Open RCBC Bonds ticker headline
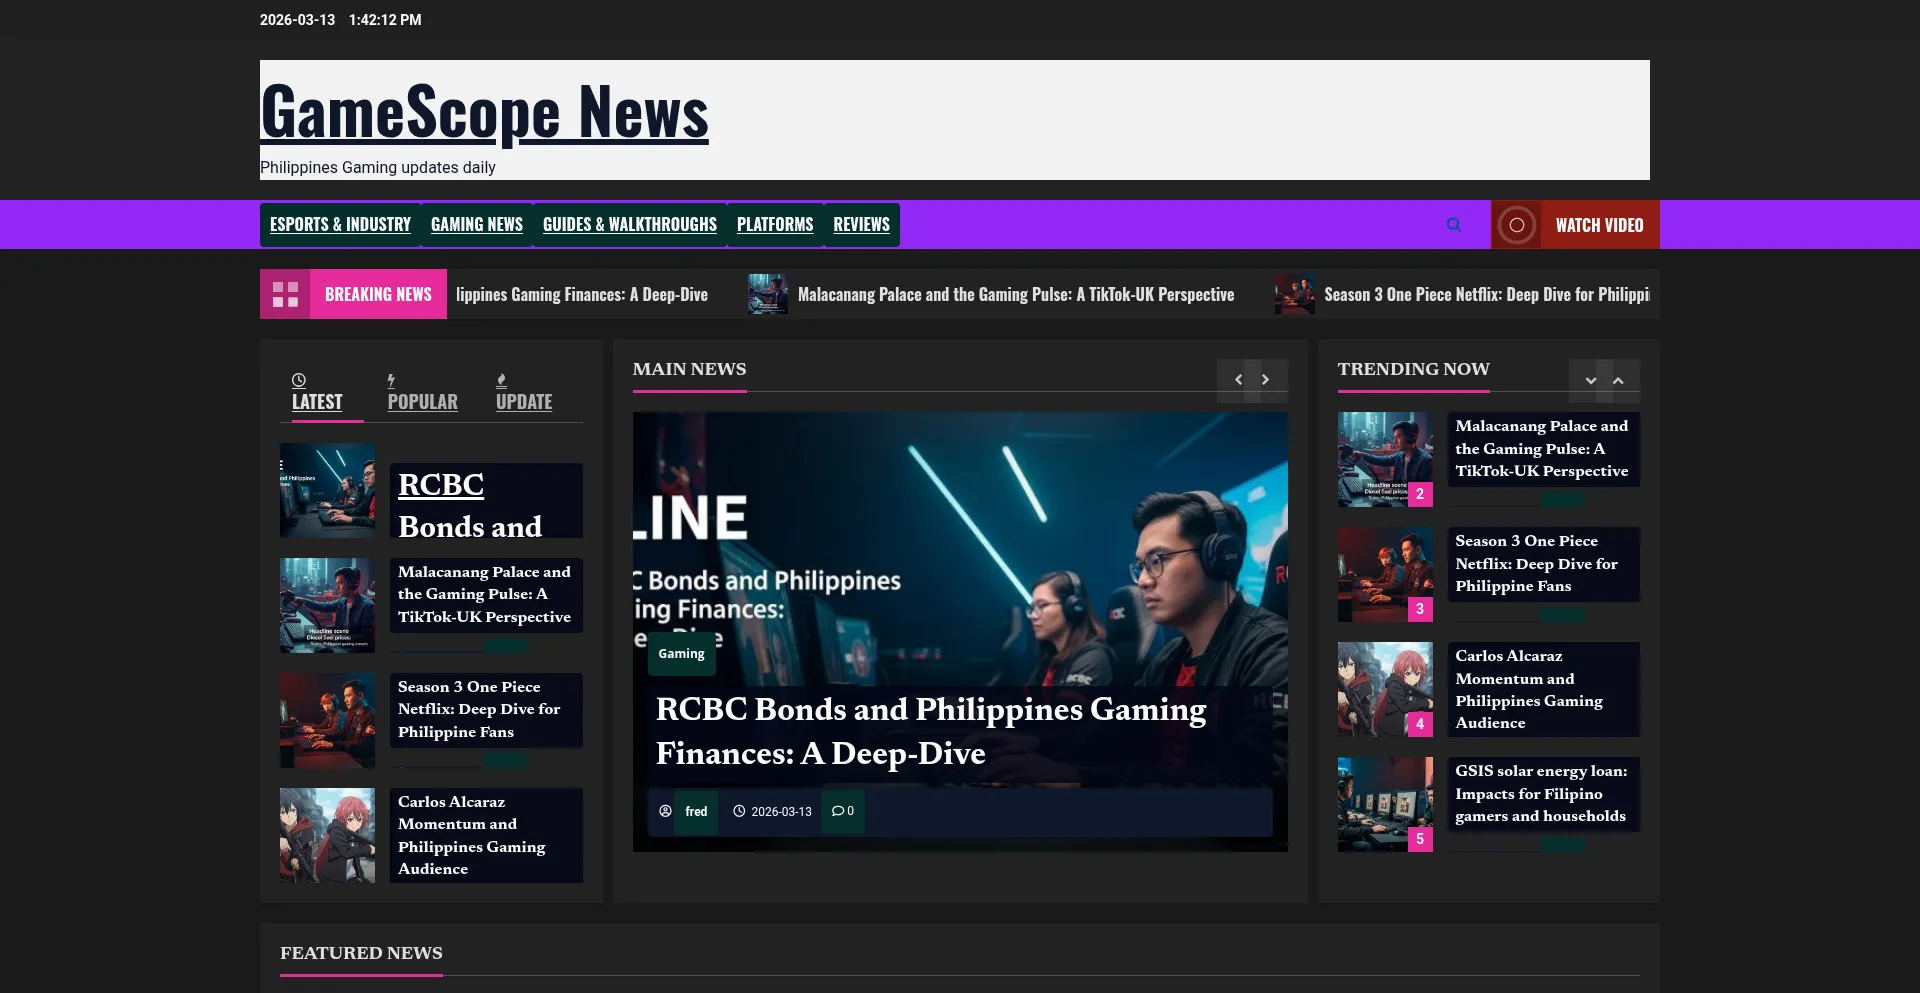The height and width of the screenshot is (993, 1920). [582, 295]
